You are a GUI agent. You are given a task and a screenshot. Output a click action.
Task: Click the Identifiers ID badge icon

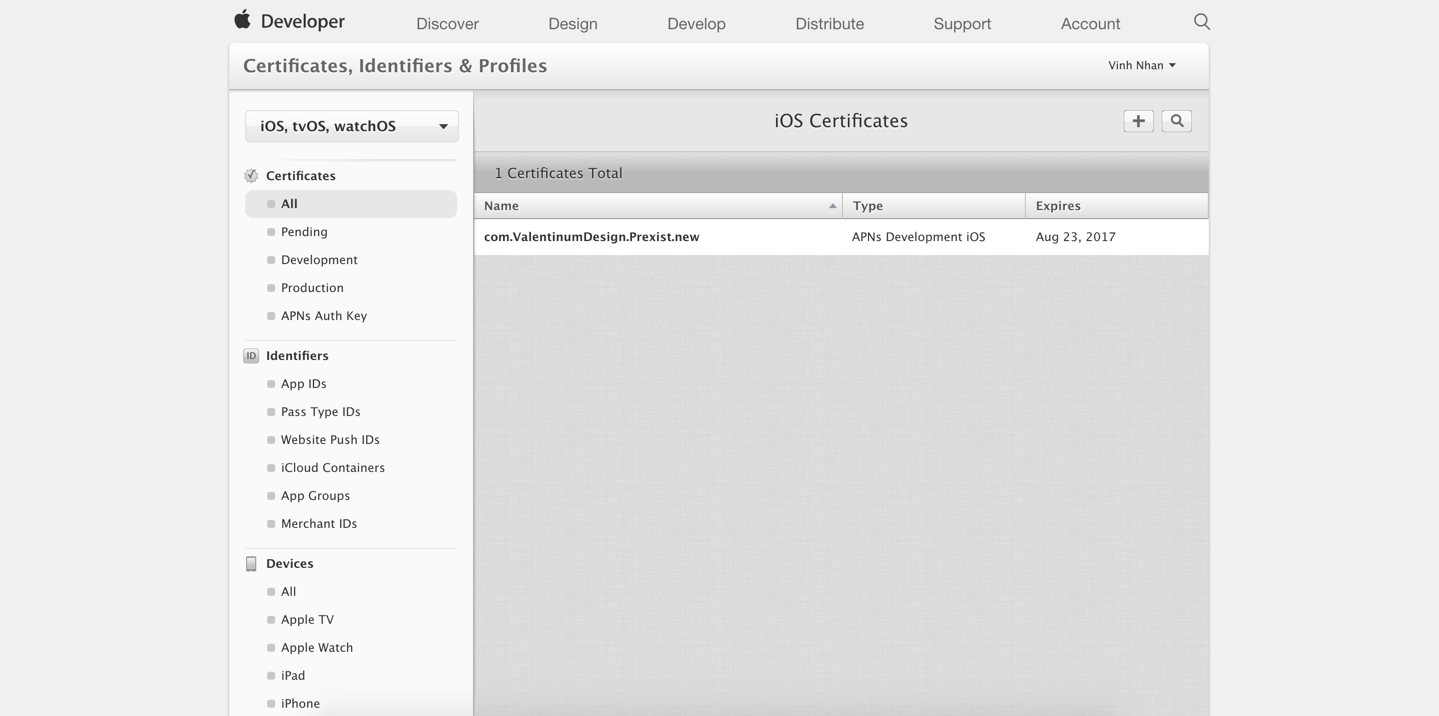251,356
